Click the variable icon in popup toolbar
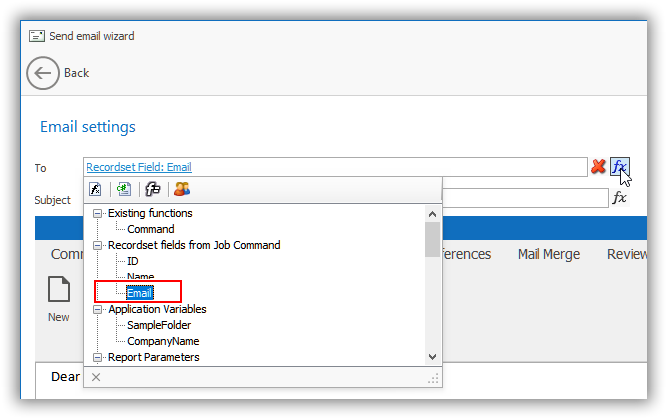The height and width of the screenshot is (419, 667). pyautogui.click(x=153, y=189)
